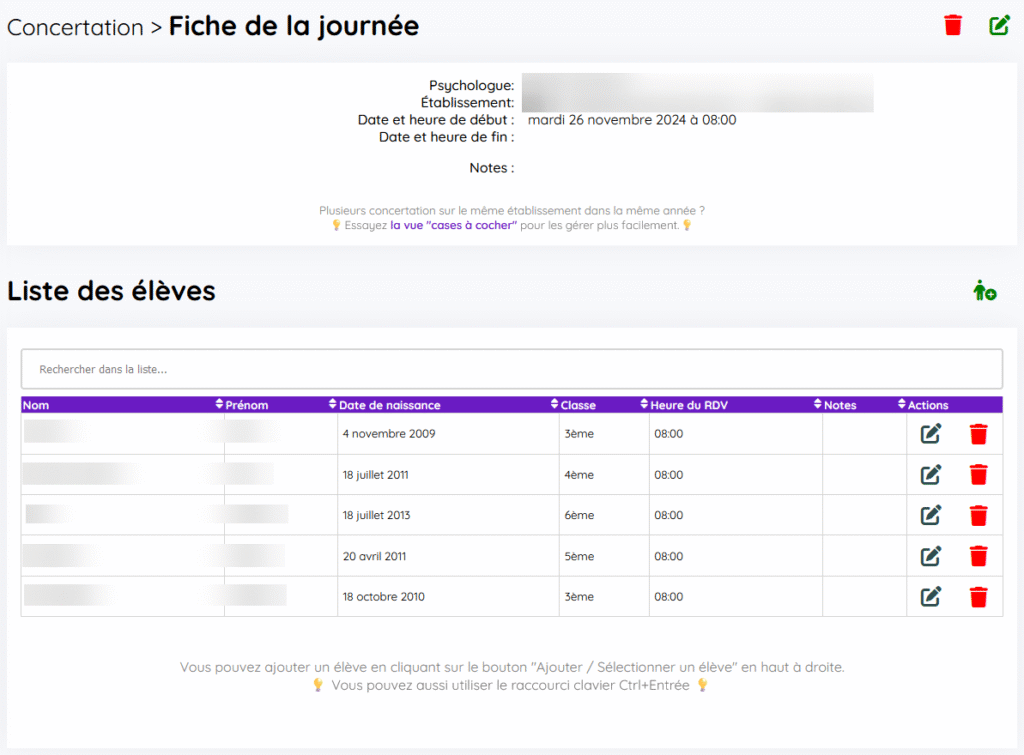1024x755 pixels.
Task: Focus the "Rechercher dans la liste" search field
Action: [512, 369]
